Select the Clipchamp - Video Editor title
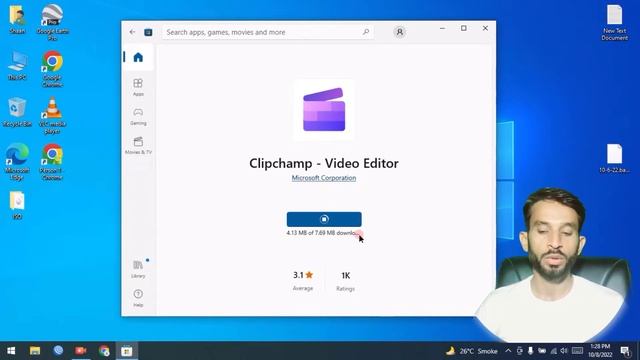Viewport: 640px width, 360px height. (x=324, y=163)
